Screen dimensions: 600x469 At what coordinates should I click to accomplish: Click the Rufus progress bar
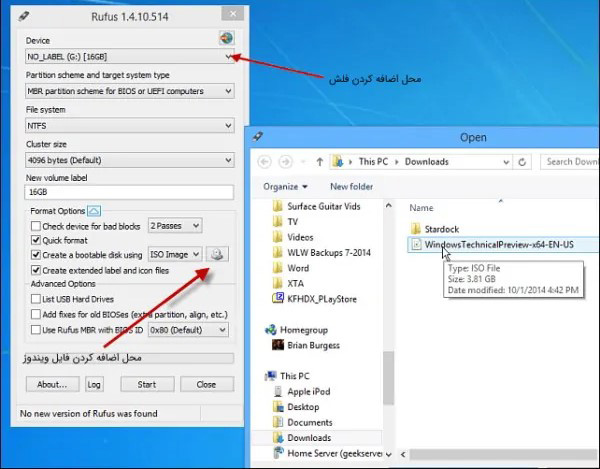click(x=129, y=358)
